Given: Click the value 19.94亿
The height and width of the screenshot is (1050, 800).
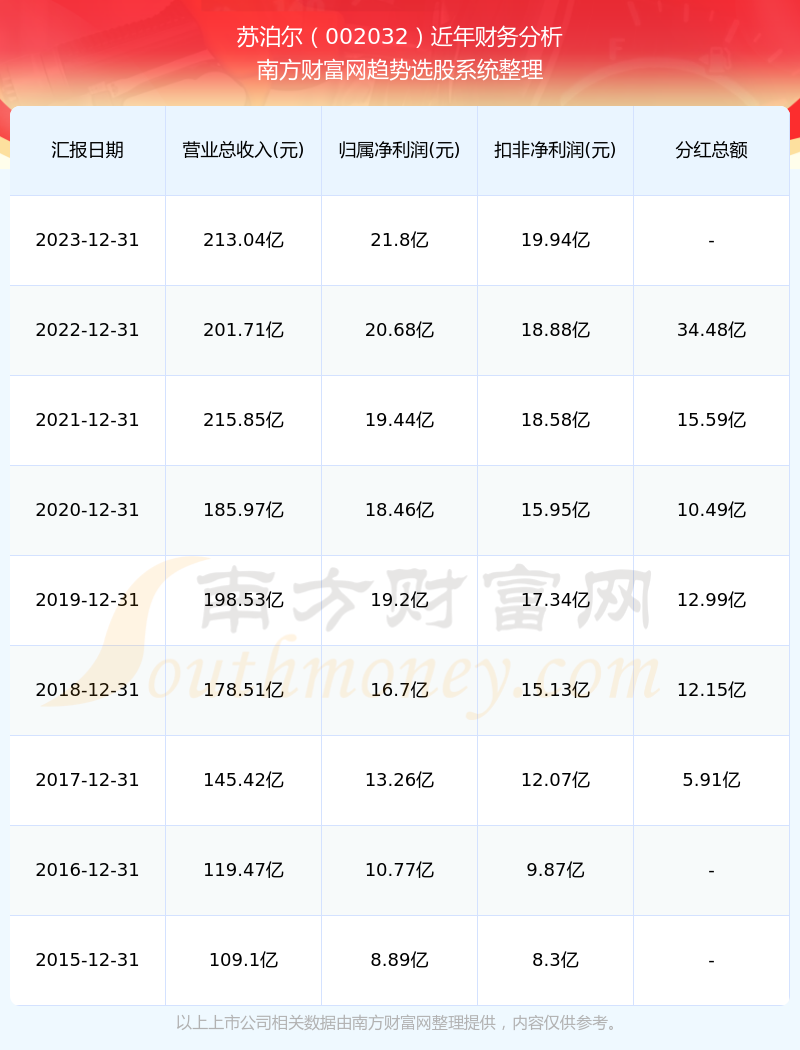Looking at the screenshot, I should click(556, 240).
